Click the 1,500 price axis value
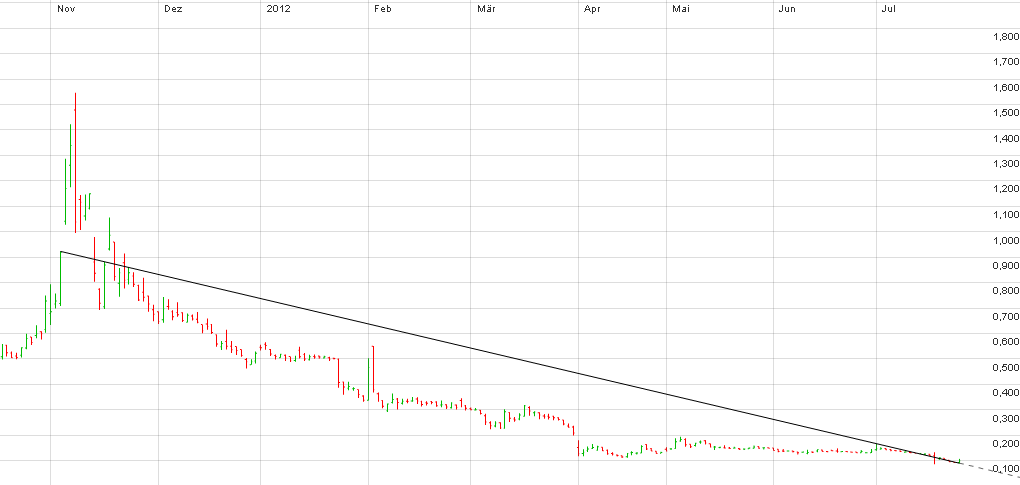This screenshot has height=485, width=1020. point(1006,113)
